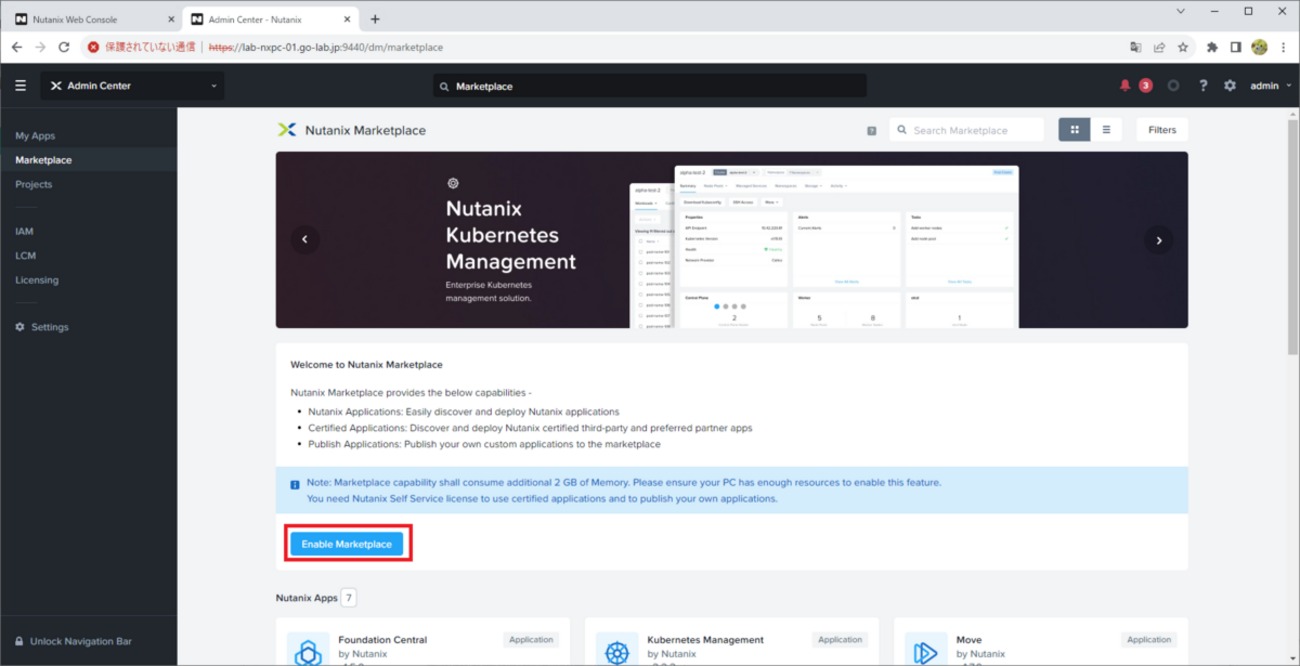This screenshot has height=666, width=1300.
Task: Click the Kubernetes Management helm icon
Action: pyautogui.click(x=617, y=651)
